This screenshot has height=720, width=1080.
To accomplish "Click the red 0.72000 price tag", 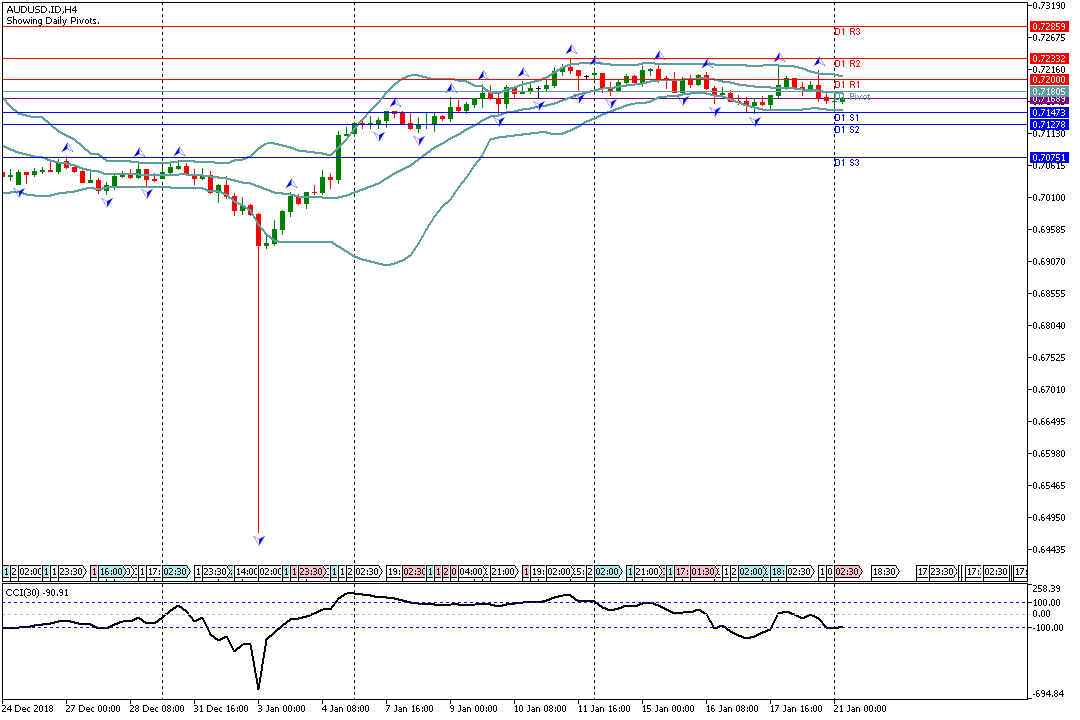I will (1049, 80).
